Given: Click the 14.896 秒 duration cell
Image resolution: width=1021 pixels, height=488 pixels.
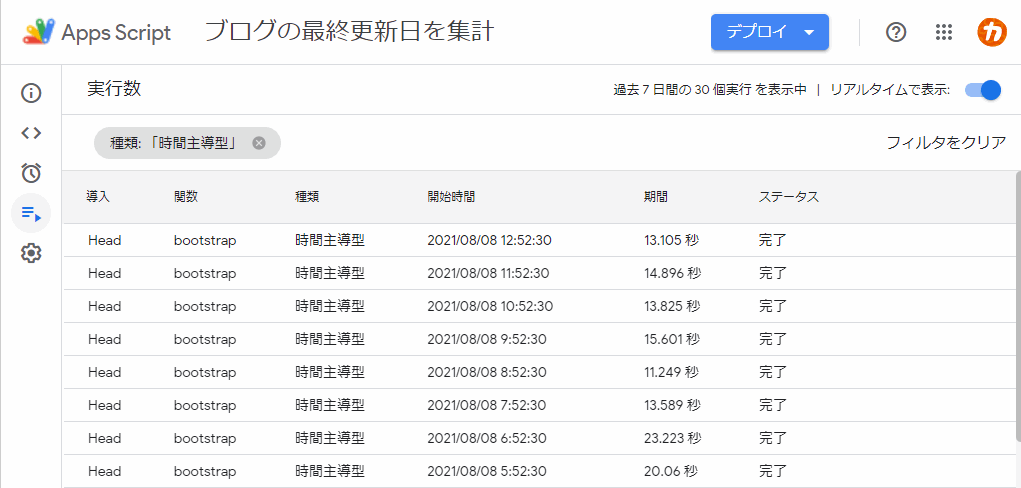Looking at the screenshot, I should point(672,274).
